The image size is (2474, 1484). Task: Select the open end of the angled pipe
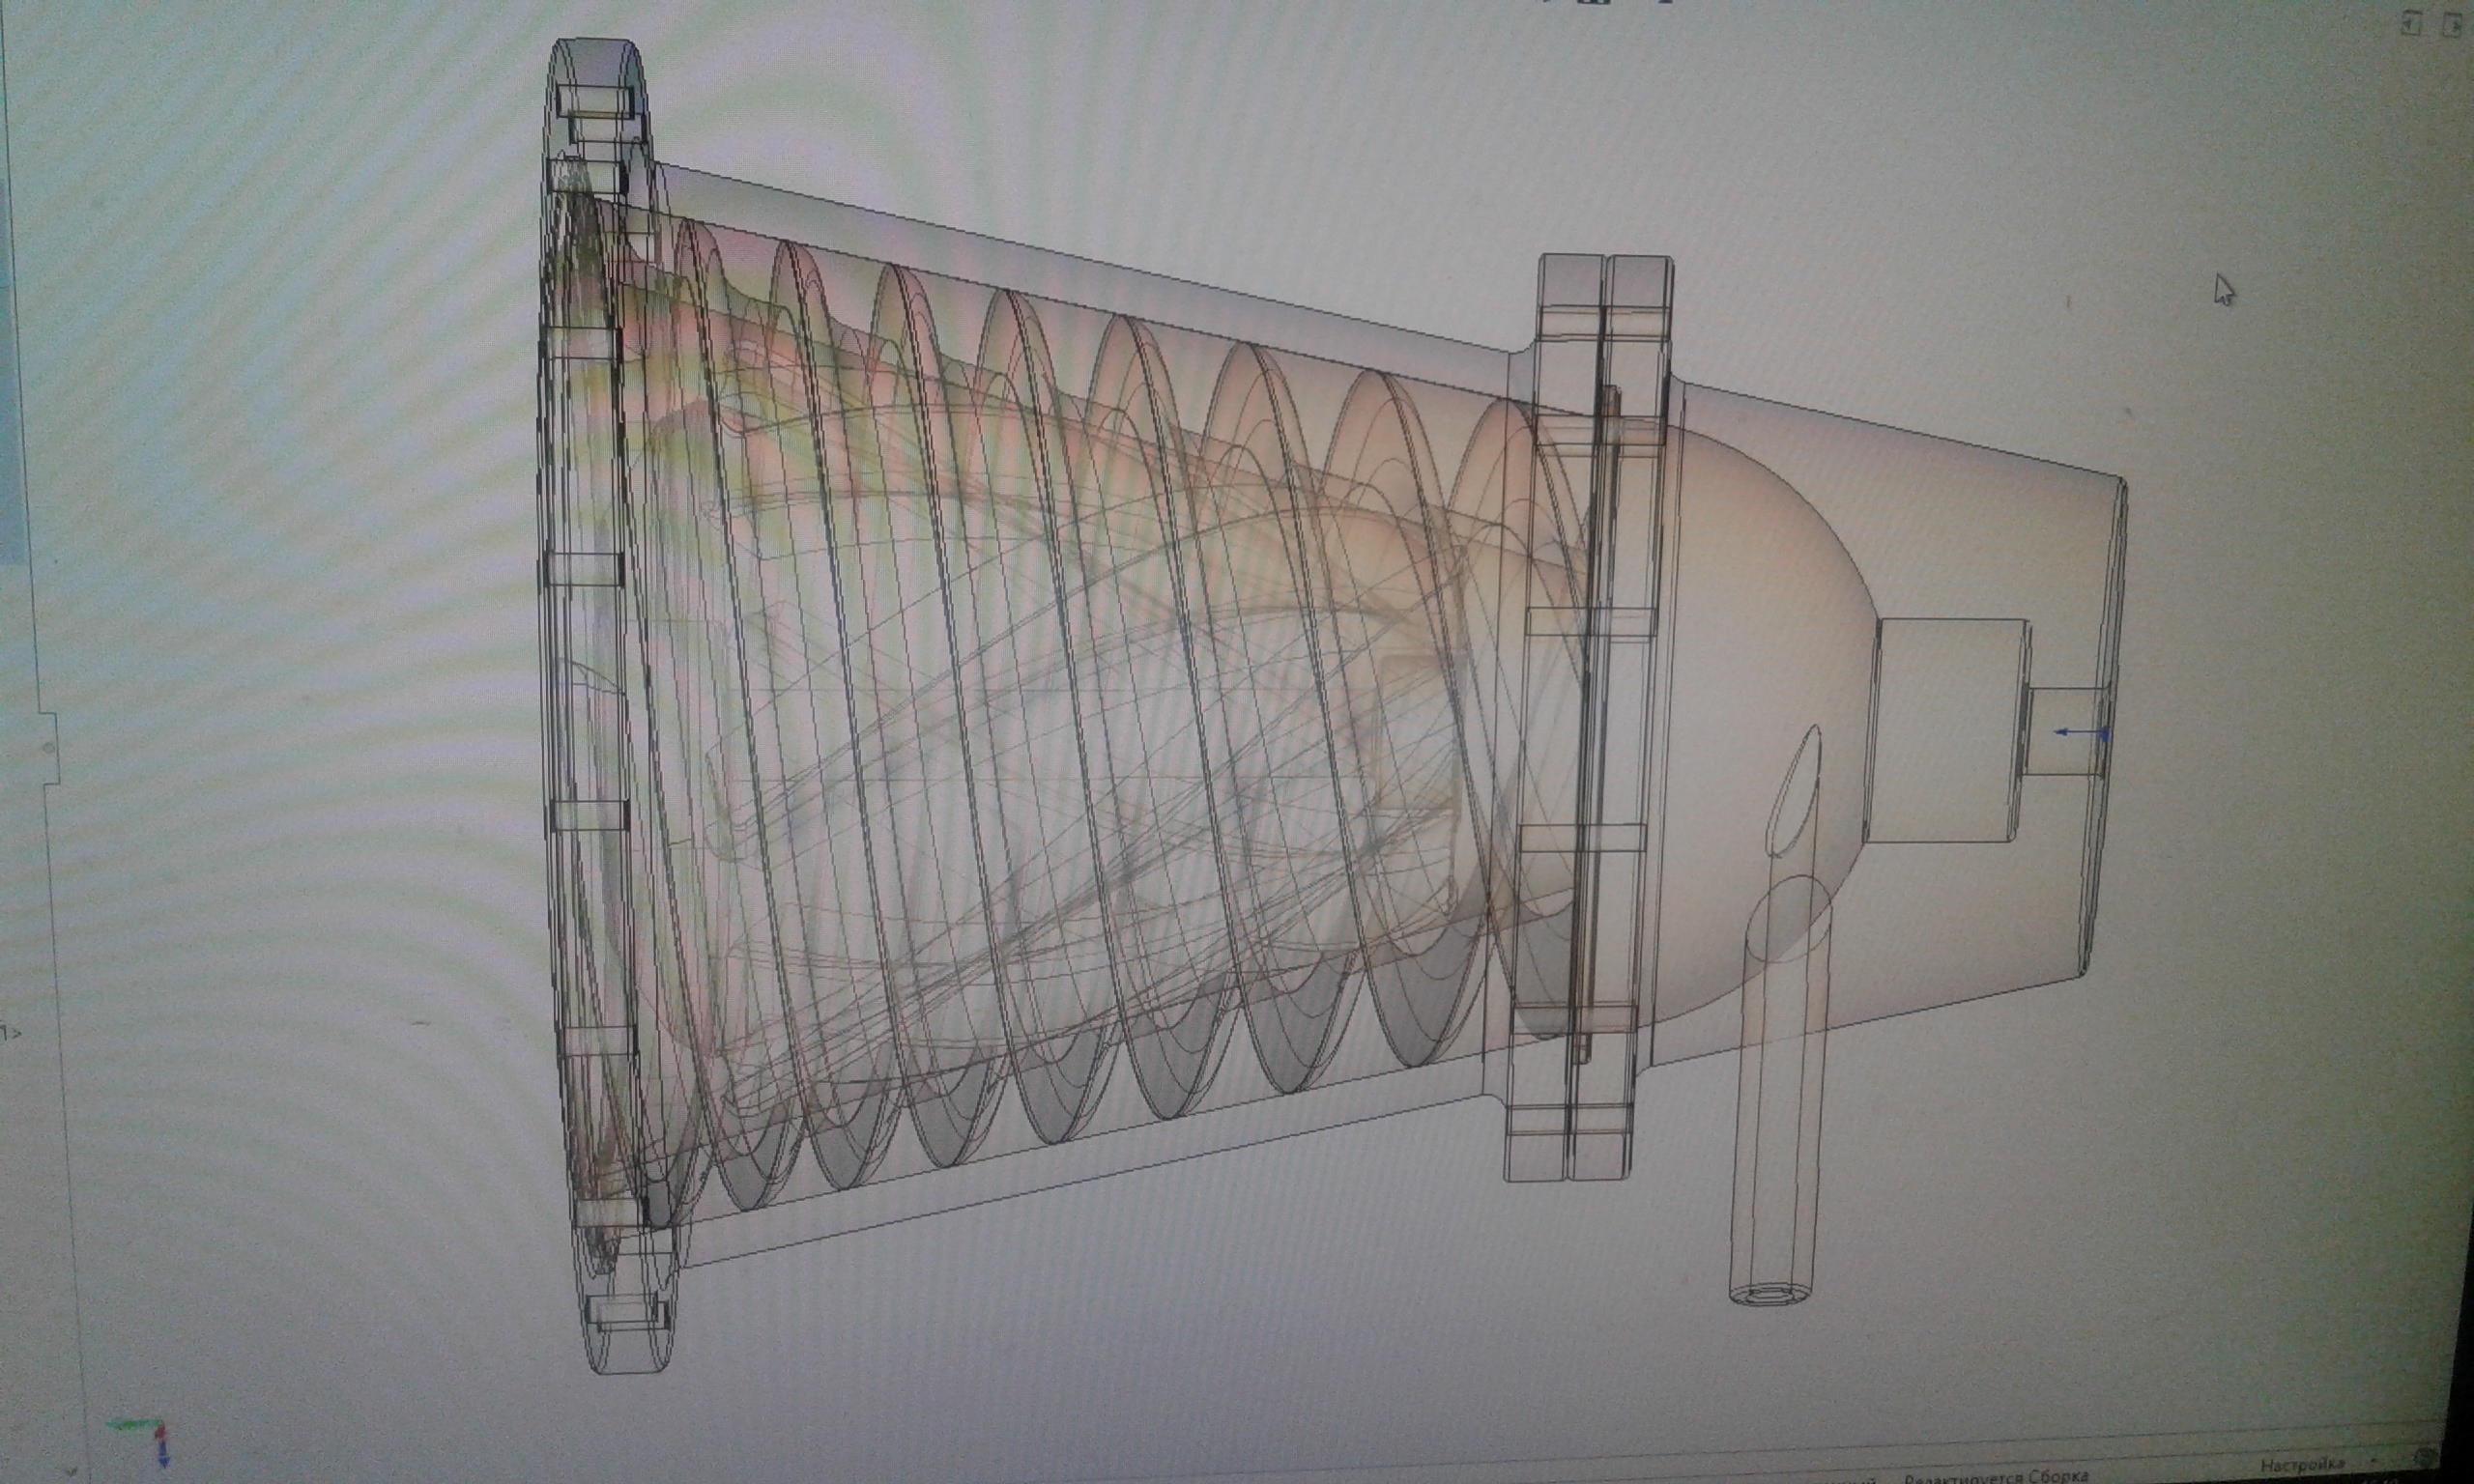[1770, 1295]
